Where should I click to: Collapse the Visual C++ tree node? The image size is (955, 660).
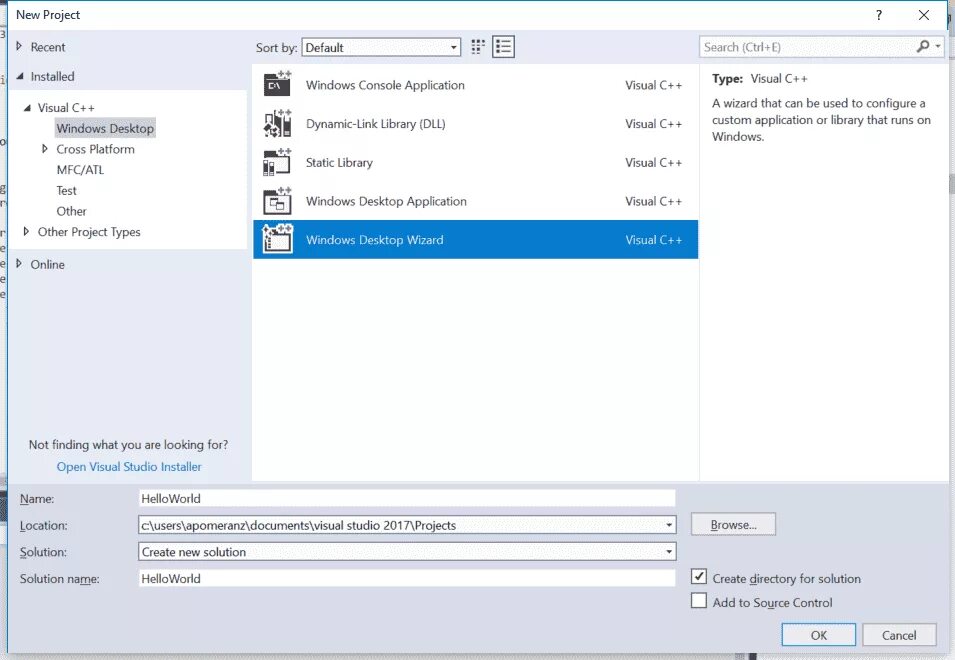(x=27, y=108)
